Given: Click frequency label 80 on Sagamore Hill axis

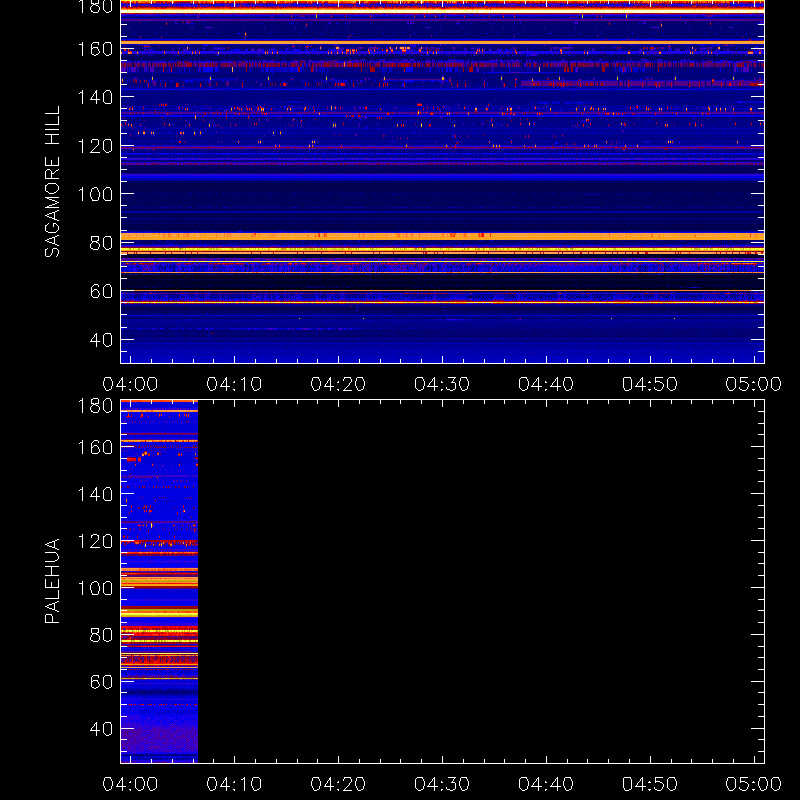Looking at the screenshot, I should click(101, 243).
